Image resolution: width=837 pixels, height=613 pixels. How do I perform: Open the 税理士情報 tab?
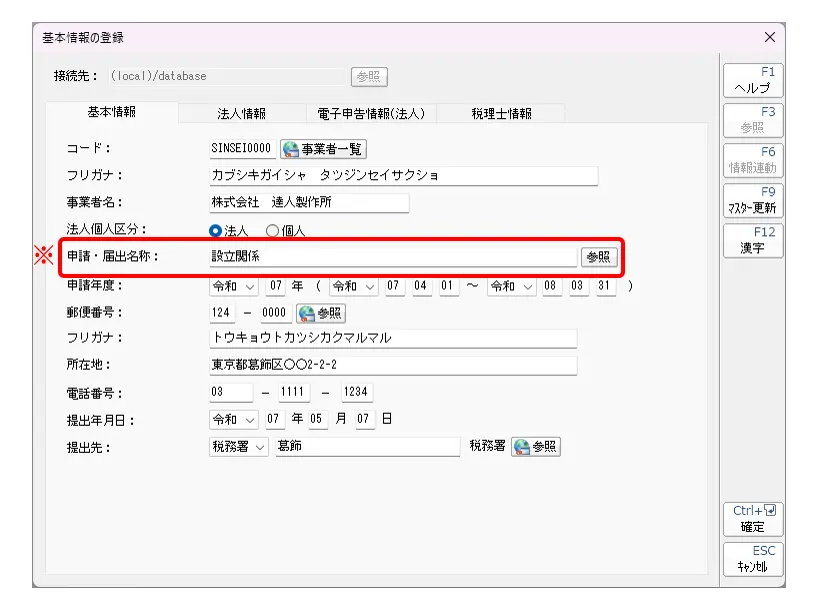coord(501,114)
